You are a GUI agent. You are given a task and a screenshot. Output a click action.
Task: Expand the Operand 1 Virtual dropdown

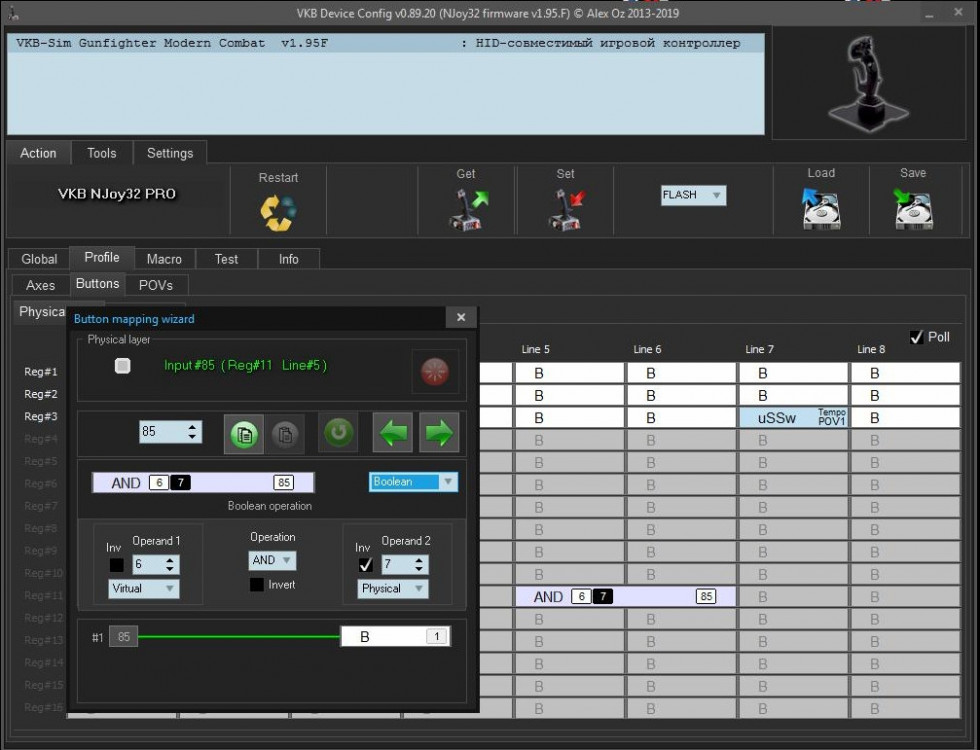144,589
